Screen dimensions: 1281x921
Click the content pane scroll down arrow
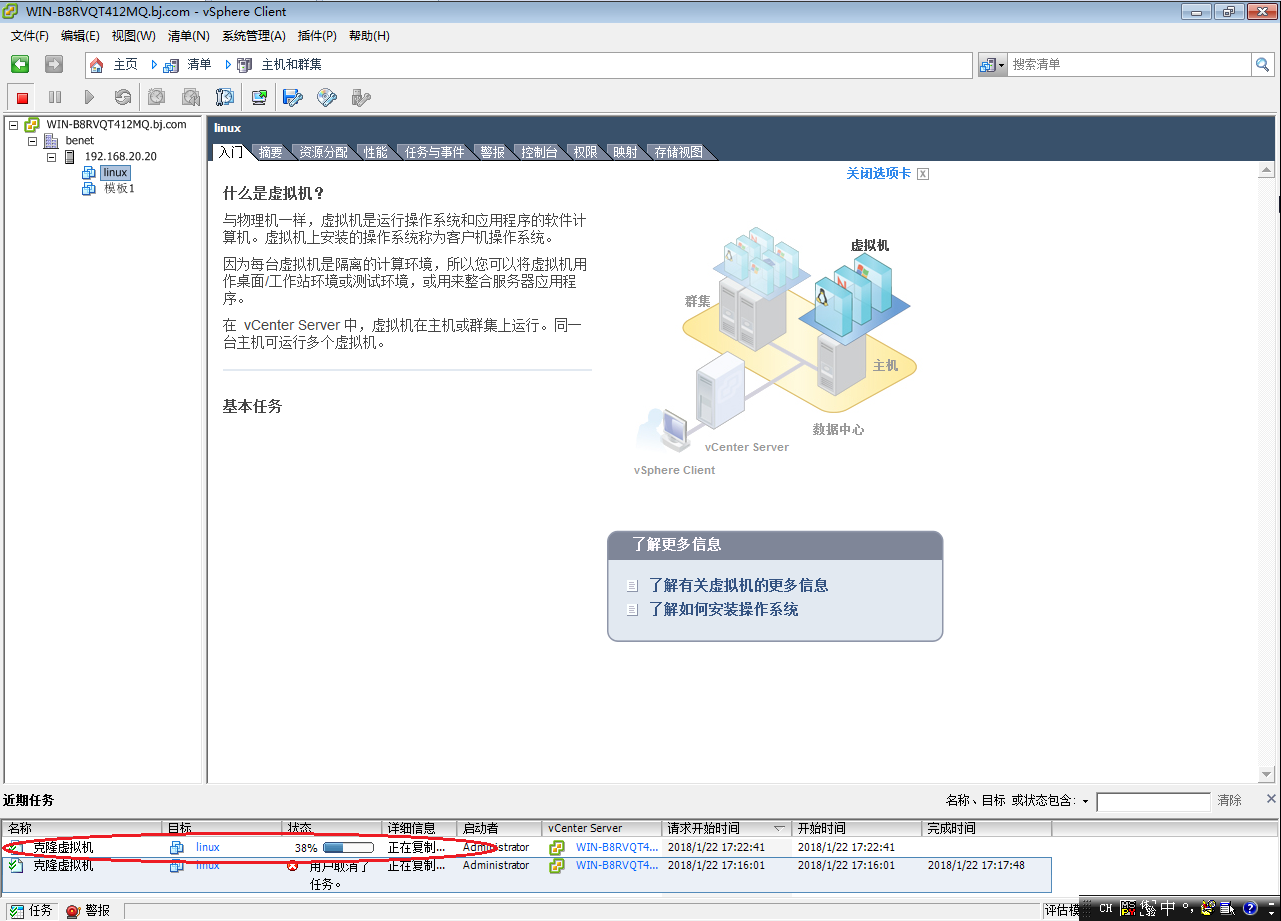tap(1266, 775)
